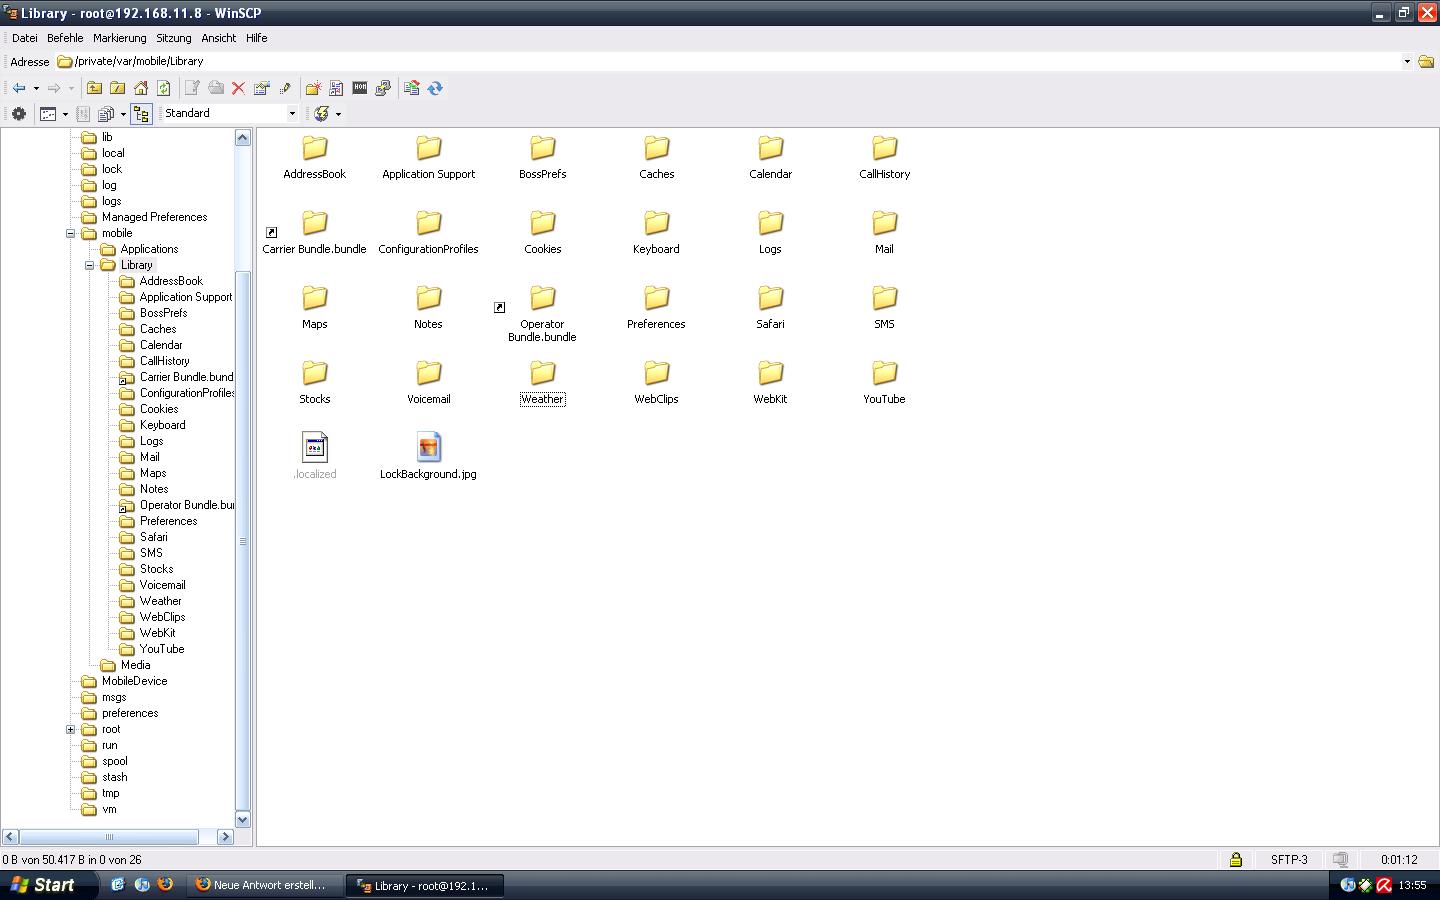Open the address path dropdown arrow
The image size is (1440, 900).
click(x=1406, y=61)
